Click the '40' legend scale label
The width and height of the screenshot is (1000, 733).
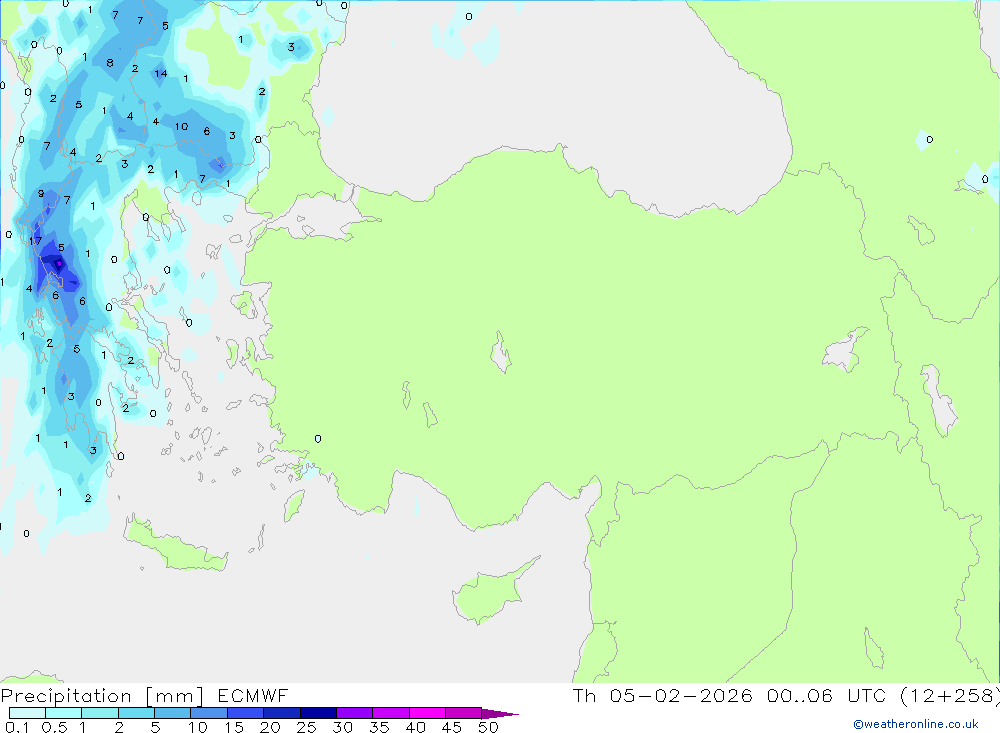click(415, 727)
